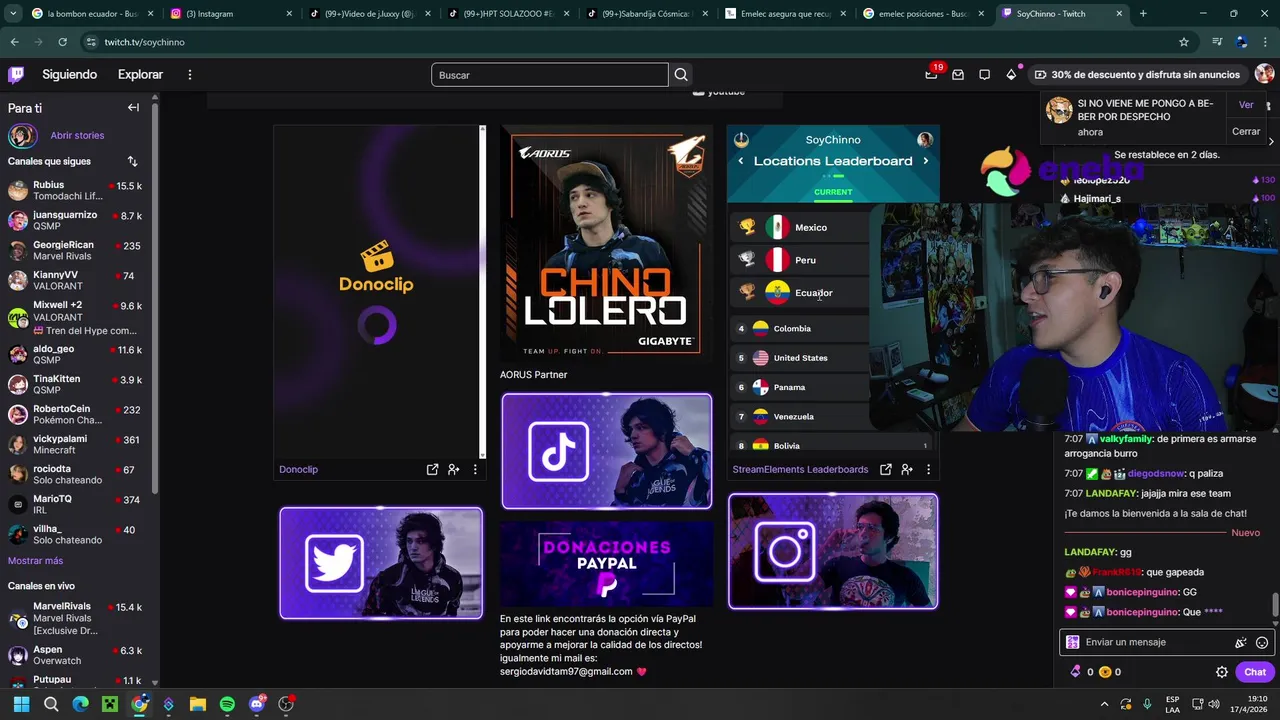Open notifications inbox with 19 badge
The height and width of the screenshot is (720, 1280).
click(x=931, y=75)
